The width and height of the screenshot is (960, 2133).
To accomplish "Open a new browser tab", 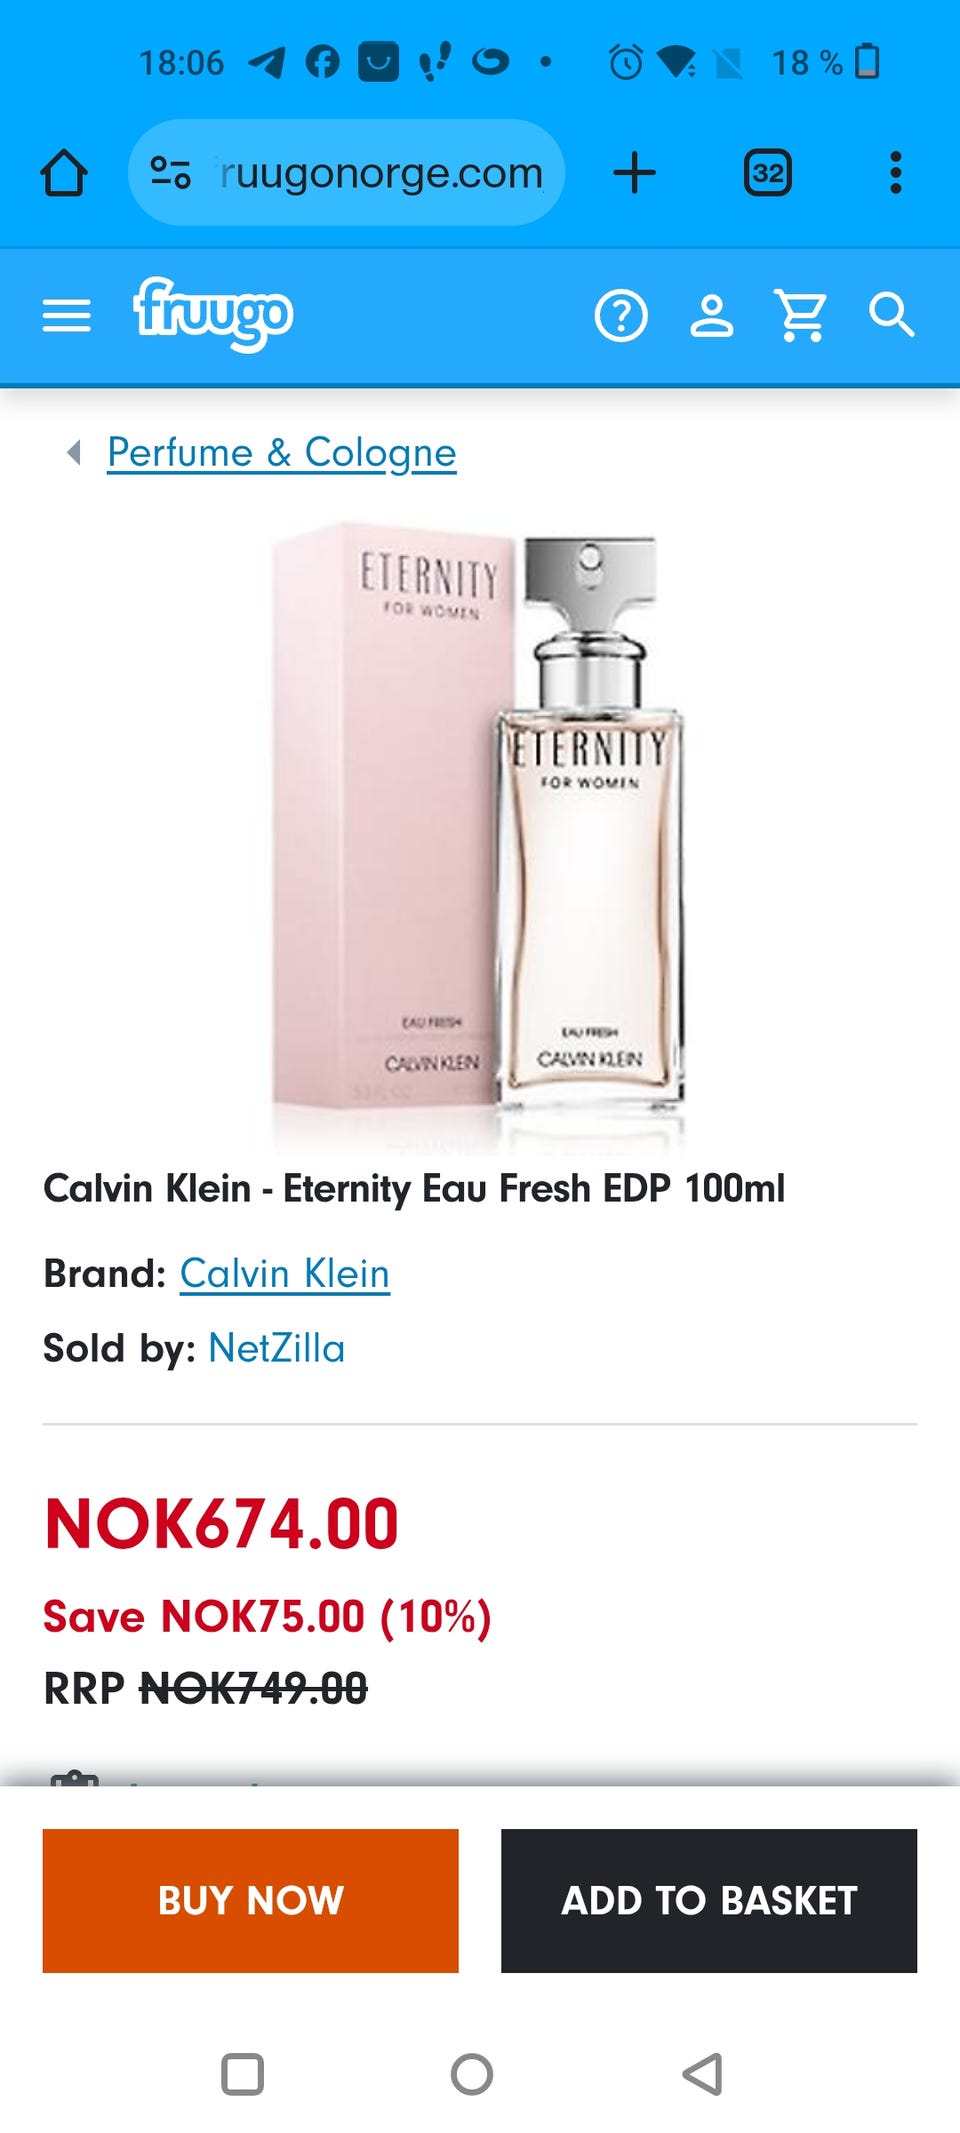I will click(634, 173).
